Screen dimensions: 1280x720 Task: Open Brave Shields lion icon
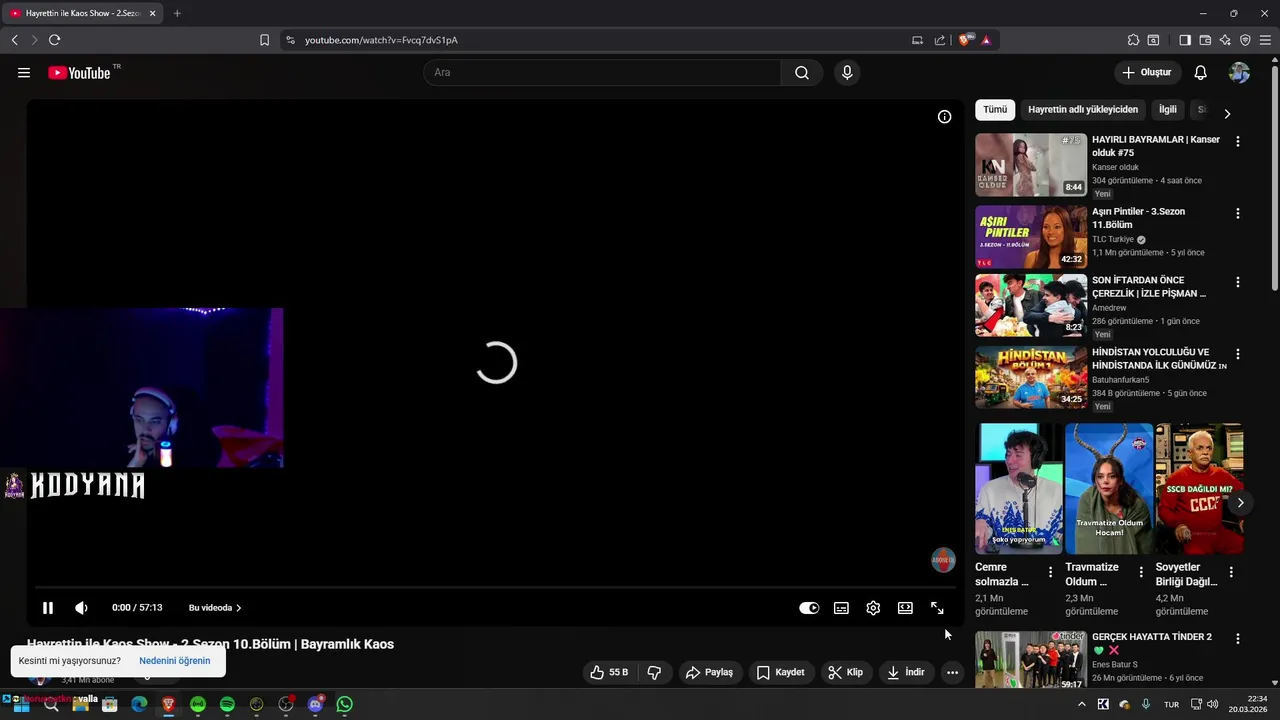click(x=965, y=40)
